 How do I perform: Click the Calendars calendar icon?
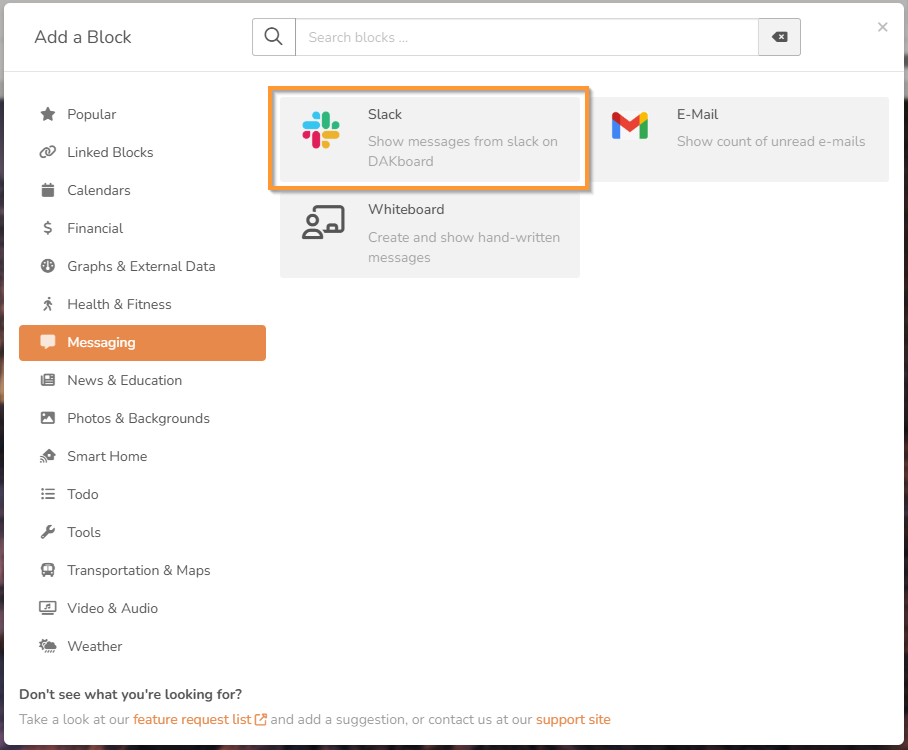[x=48, y=190]
